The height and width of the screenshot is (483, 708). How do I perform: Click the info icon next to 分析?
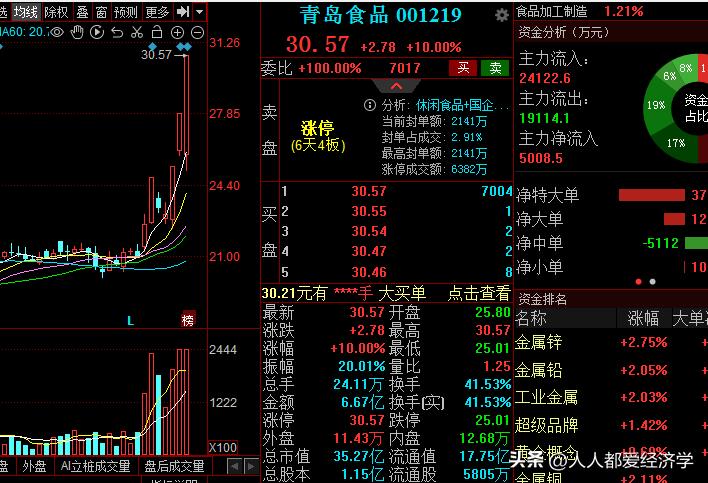[x=369, y=105]
